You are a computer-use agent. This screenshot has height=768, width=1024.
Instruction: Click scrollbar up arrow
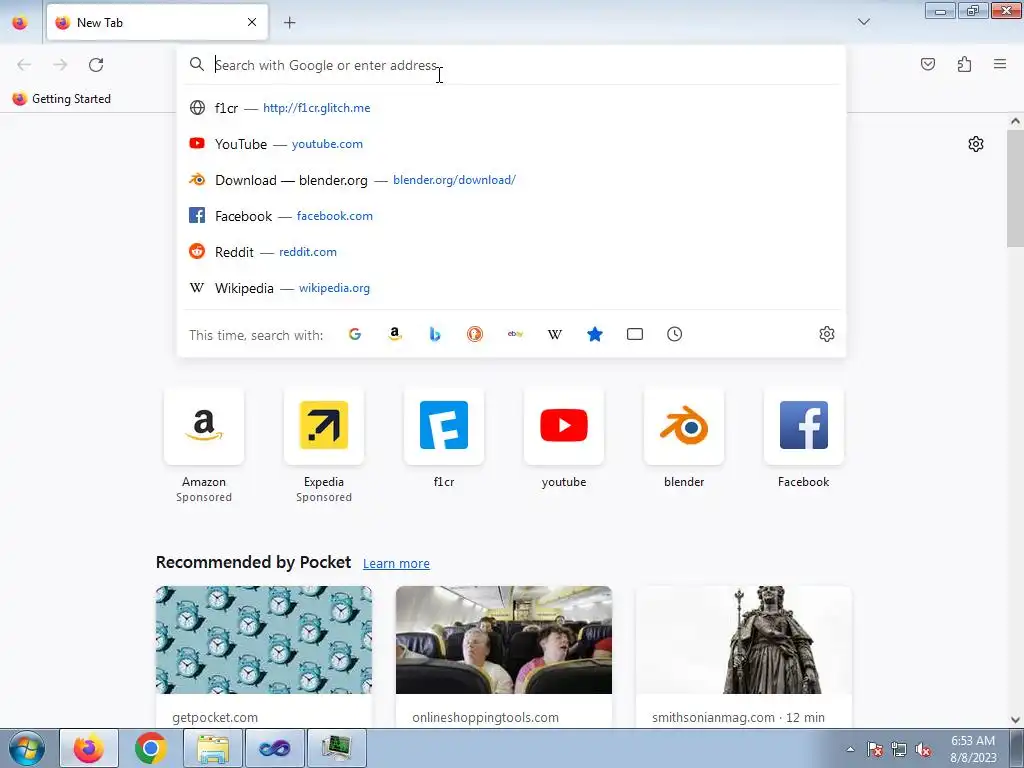pos(1015,121)
